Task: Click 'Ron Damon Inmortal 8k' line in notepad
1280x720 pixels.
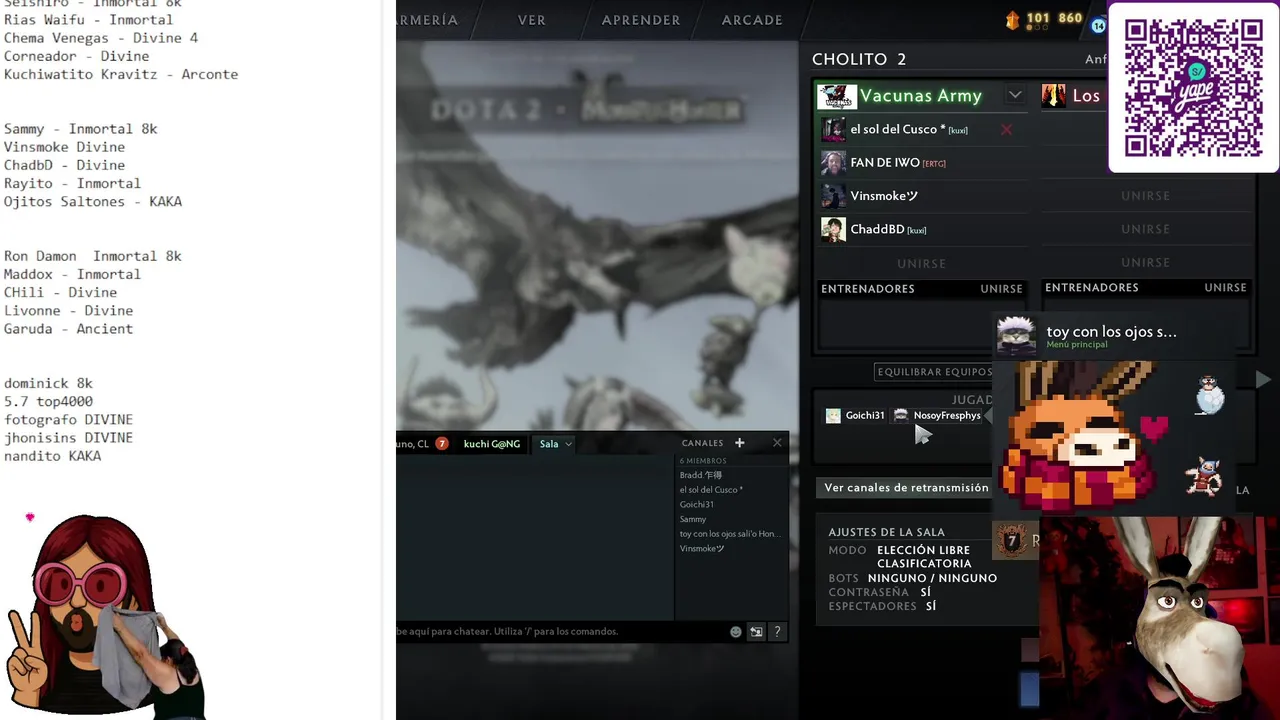Action: pyautogui.click(x=92, y=255)
